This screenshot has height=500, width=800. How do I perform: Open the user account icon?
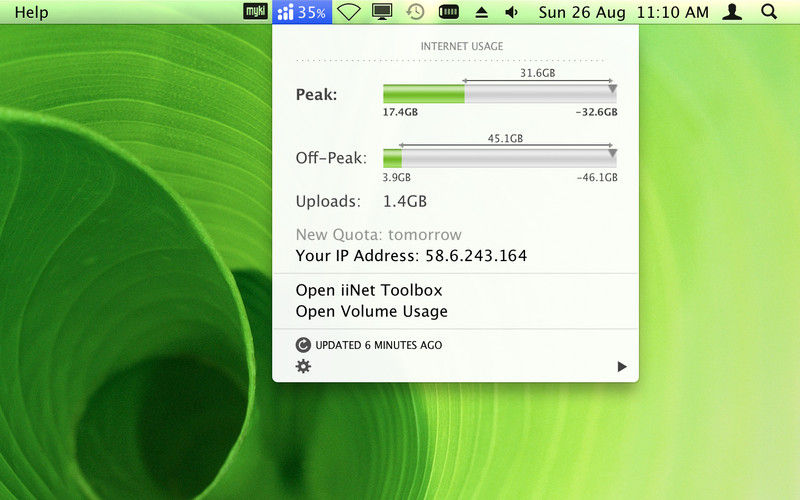point(732,12)
